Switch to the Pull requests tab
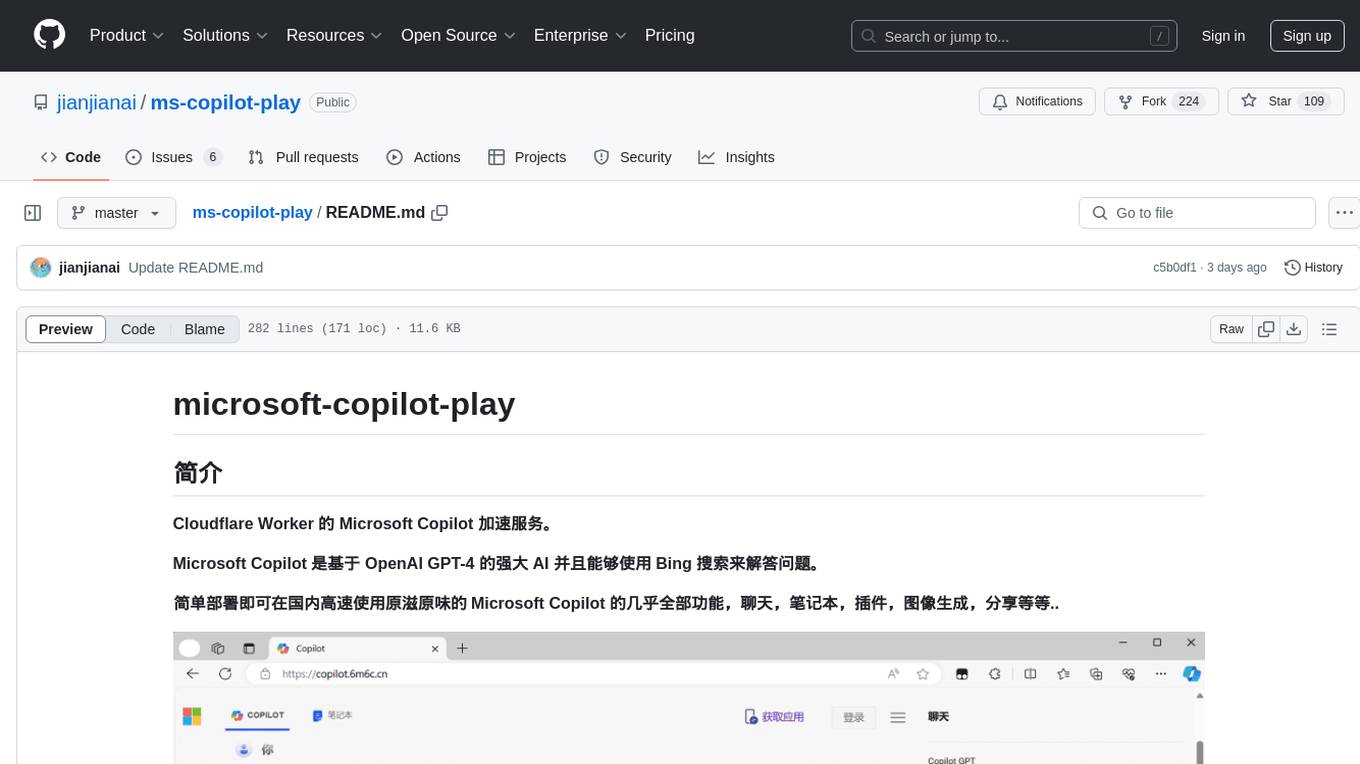The image size is (1360, 764). [x=303, y=157]
